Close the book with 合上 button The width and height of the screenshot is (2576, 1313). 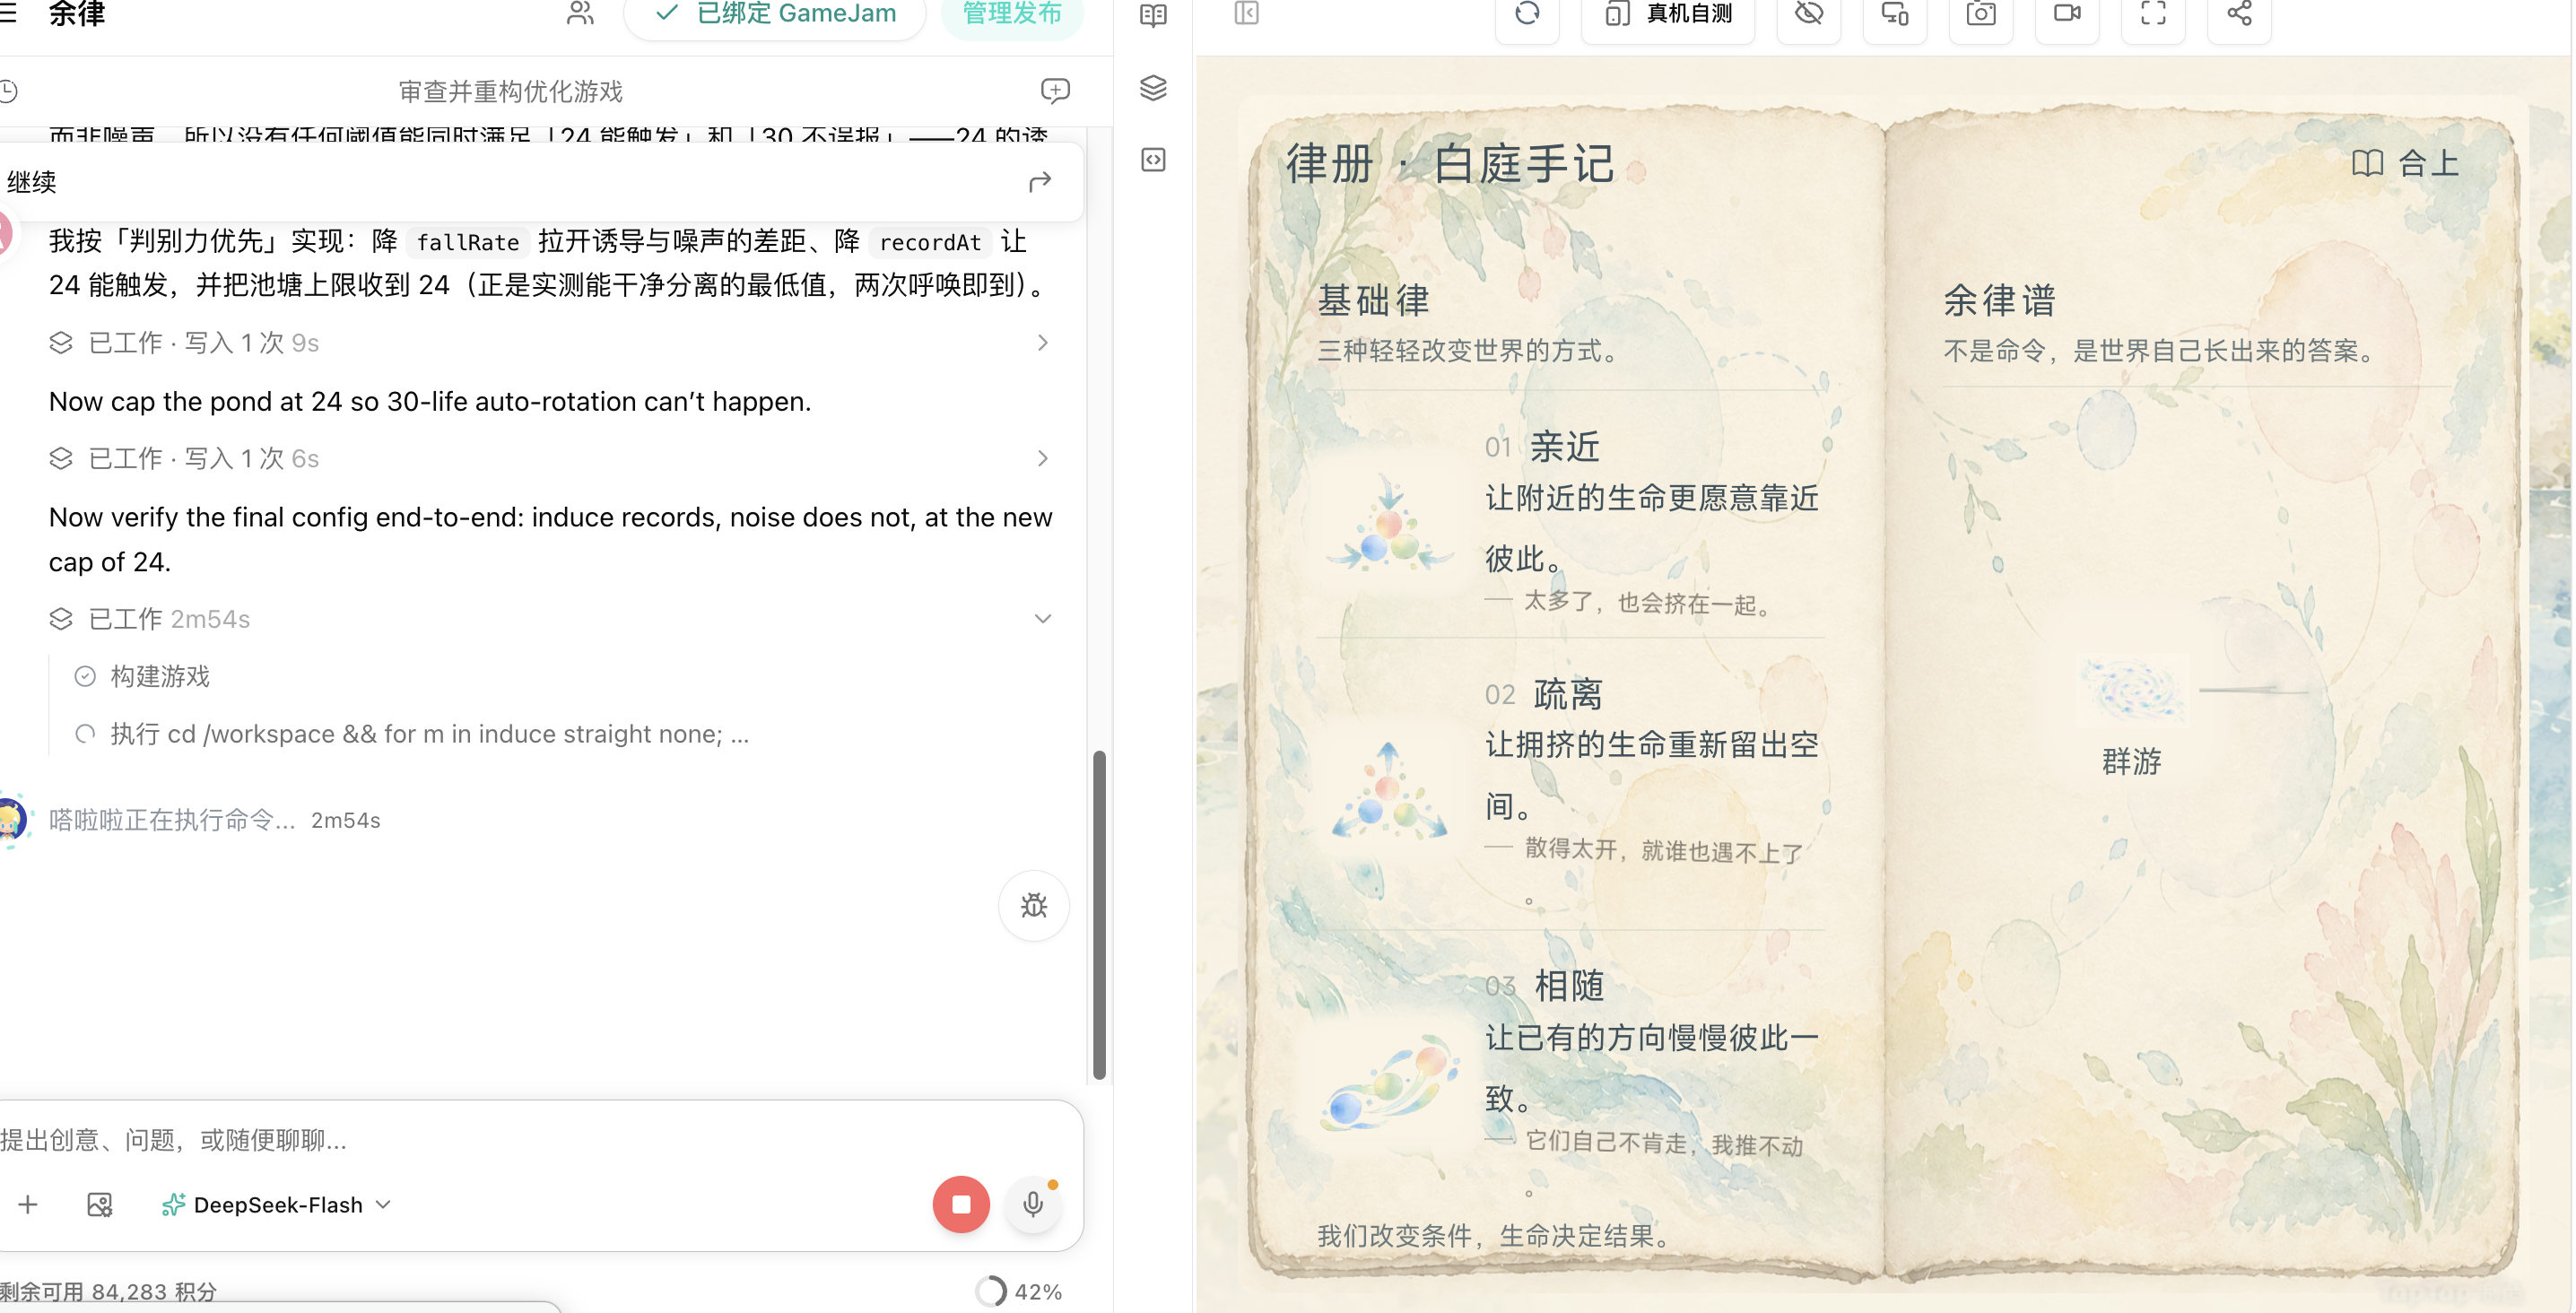click(x=2405, y=163)
